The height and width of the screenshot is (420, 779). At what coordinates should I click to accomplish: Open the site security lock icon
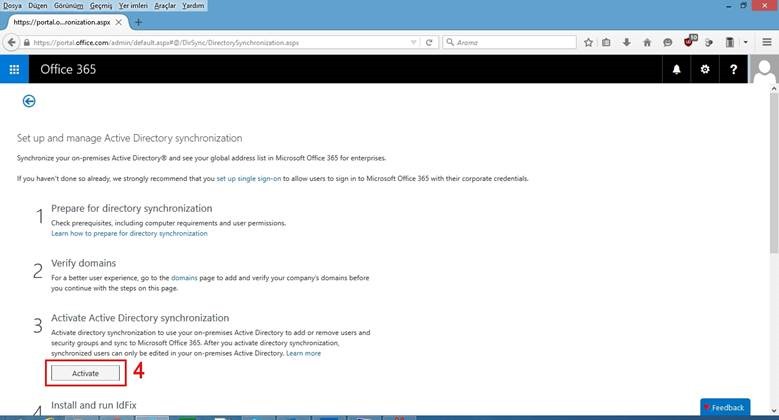[27, 43]
